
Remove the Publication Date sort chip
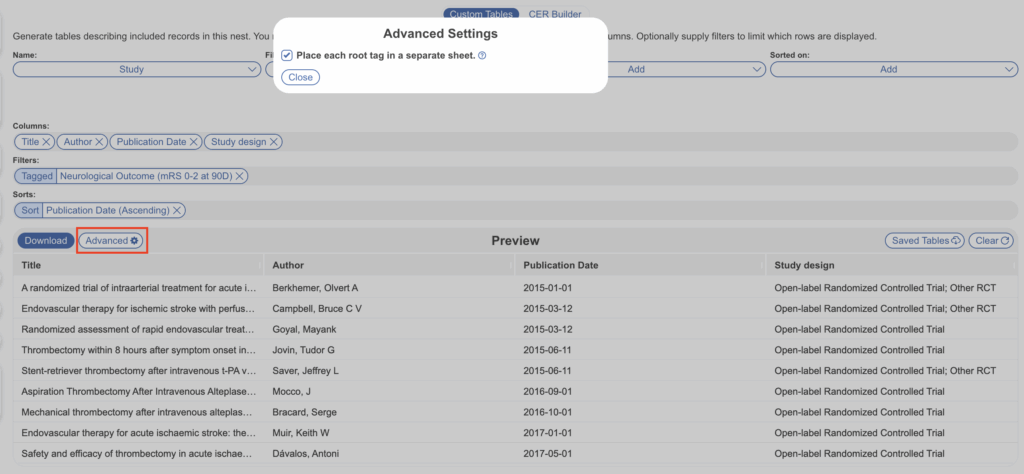coord(177,210)
